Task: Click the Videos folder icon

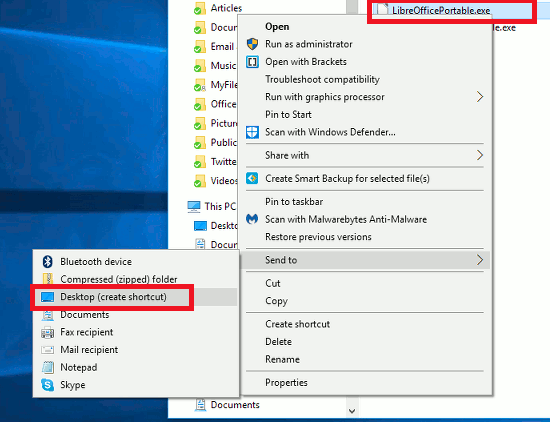Action: click(x=200, y=181)
